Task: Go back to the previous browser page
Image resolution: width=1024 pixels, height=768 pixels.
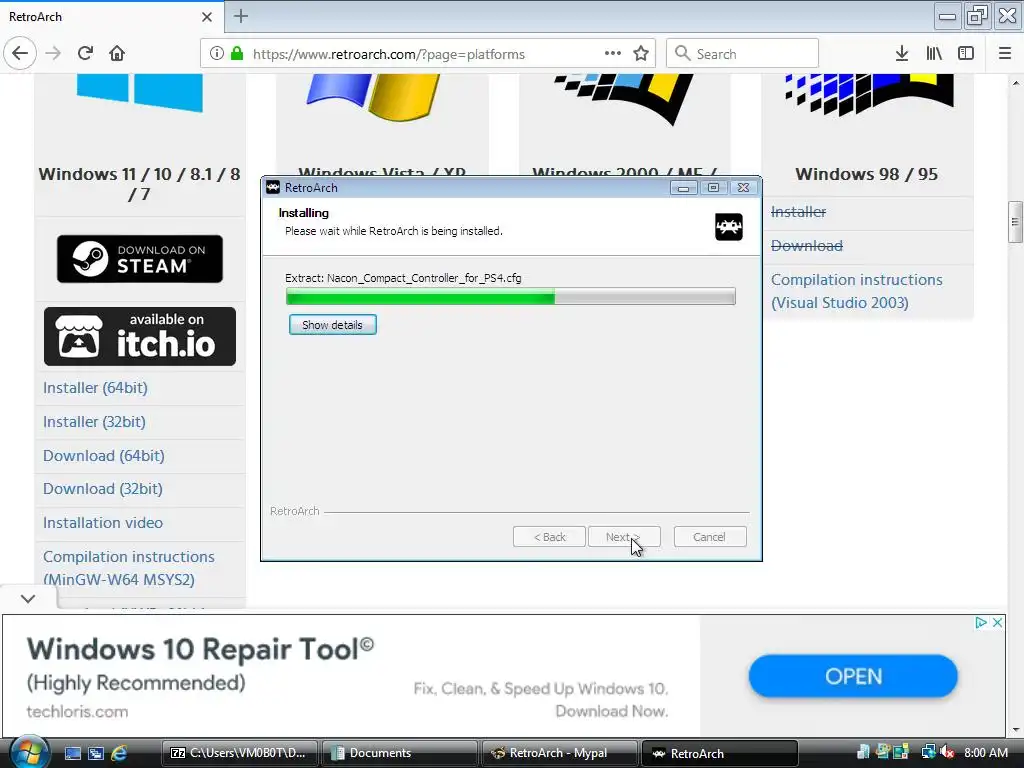Action: pos(20,54)
